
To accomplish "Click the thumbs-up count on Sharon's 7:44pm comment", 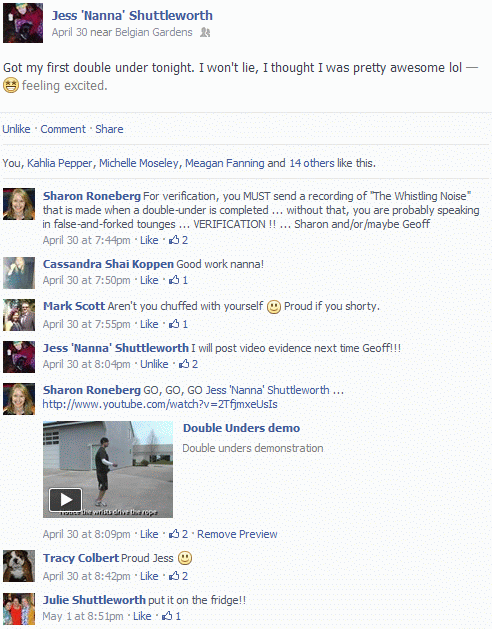I will (x=178, y=240).
